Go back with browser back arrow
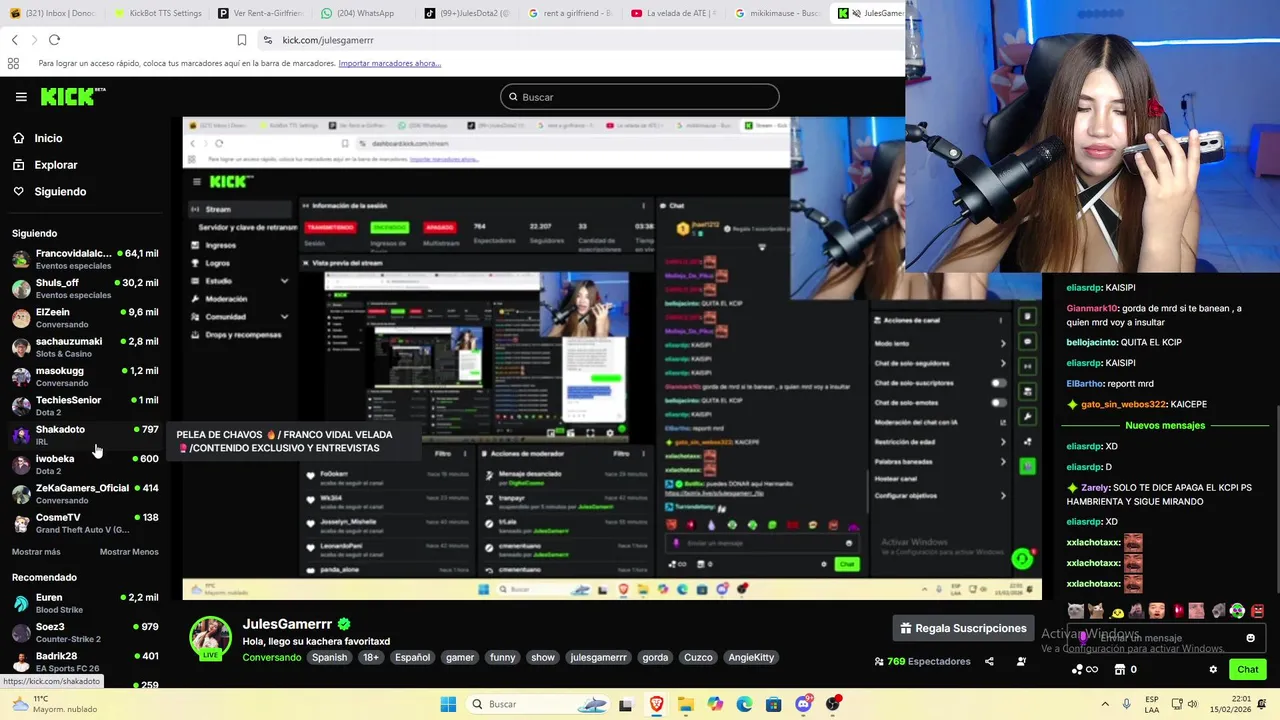 (x=15, y=40)
